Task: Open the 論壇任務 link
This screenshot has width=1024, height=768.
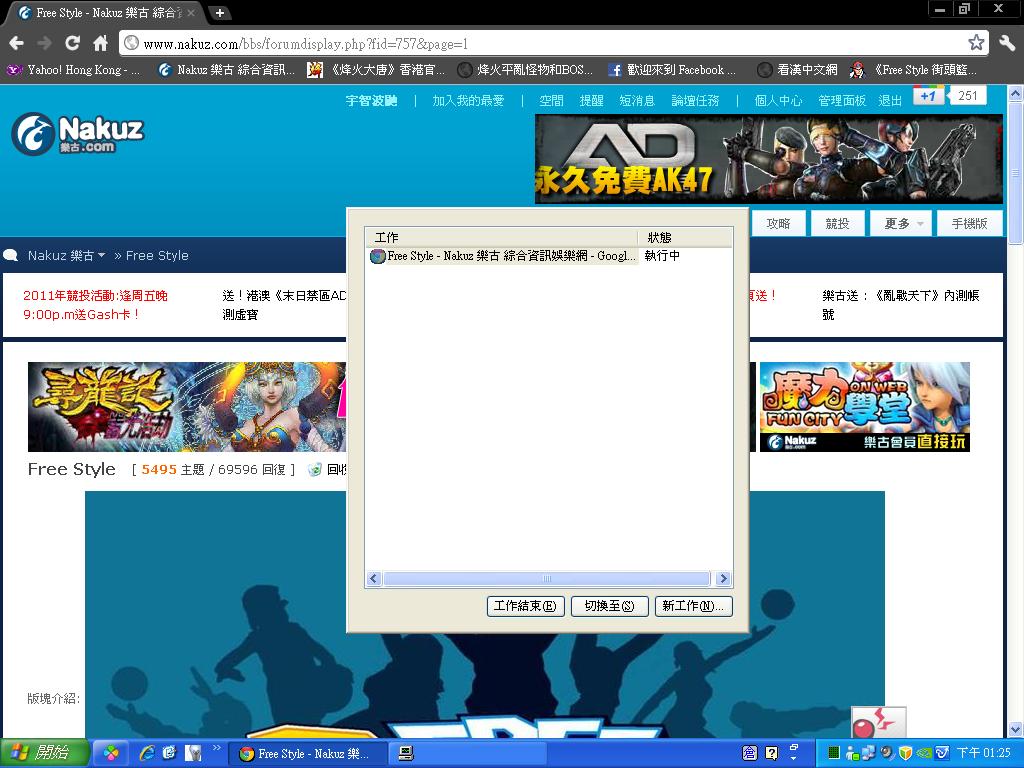Action: [x=696, y=101]
